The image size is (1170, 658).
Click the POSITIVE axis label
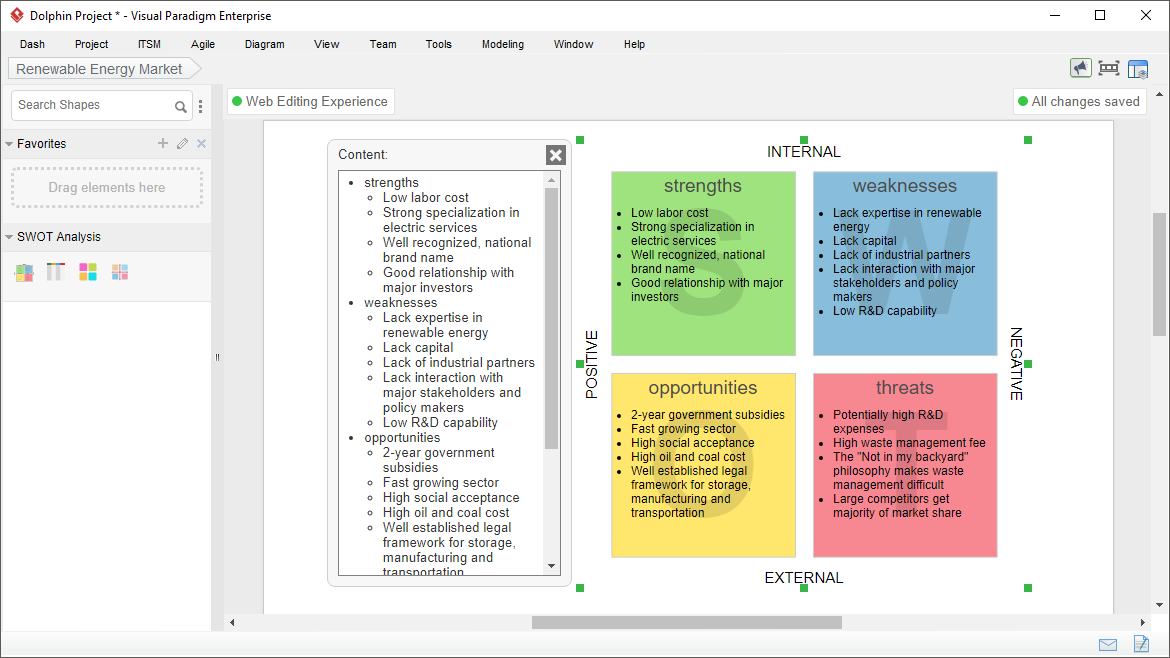(592, 364)
